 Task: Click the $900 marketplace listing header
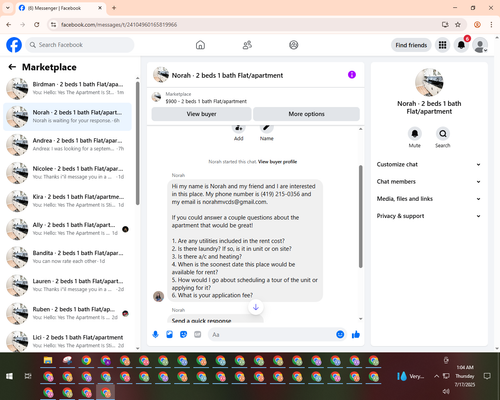[256, 98]
